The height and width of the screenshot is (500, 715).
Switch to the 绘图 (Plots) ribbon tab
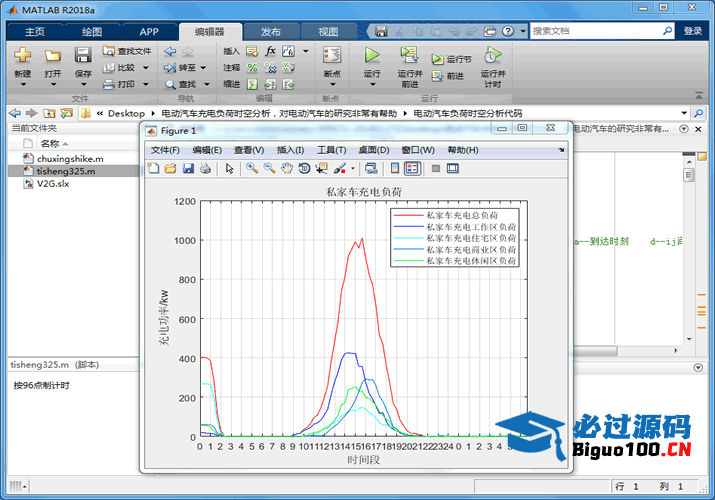pos(92,31)
